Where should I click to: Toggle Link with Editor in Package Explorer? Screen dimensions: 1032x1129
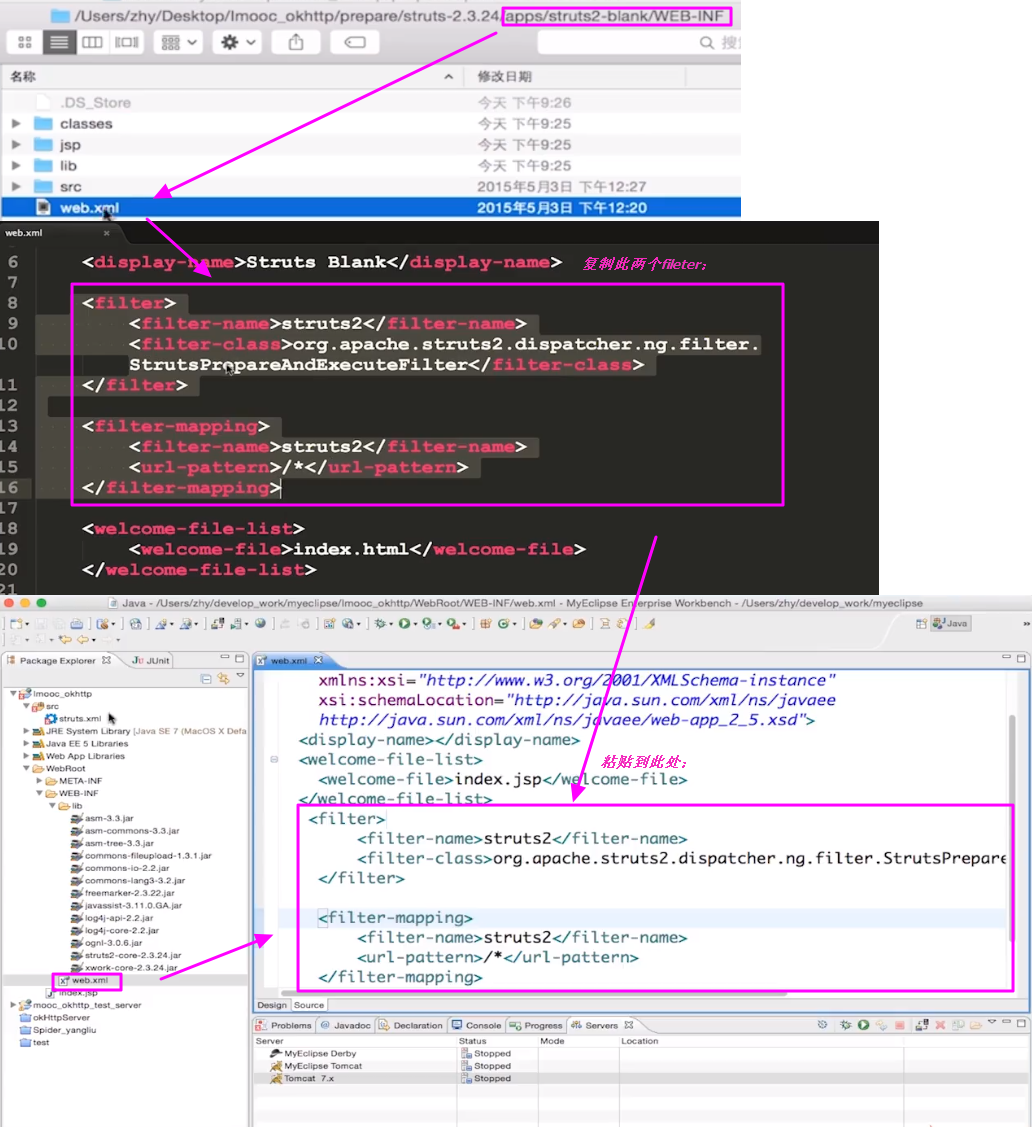[223, 678]
